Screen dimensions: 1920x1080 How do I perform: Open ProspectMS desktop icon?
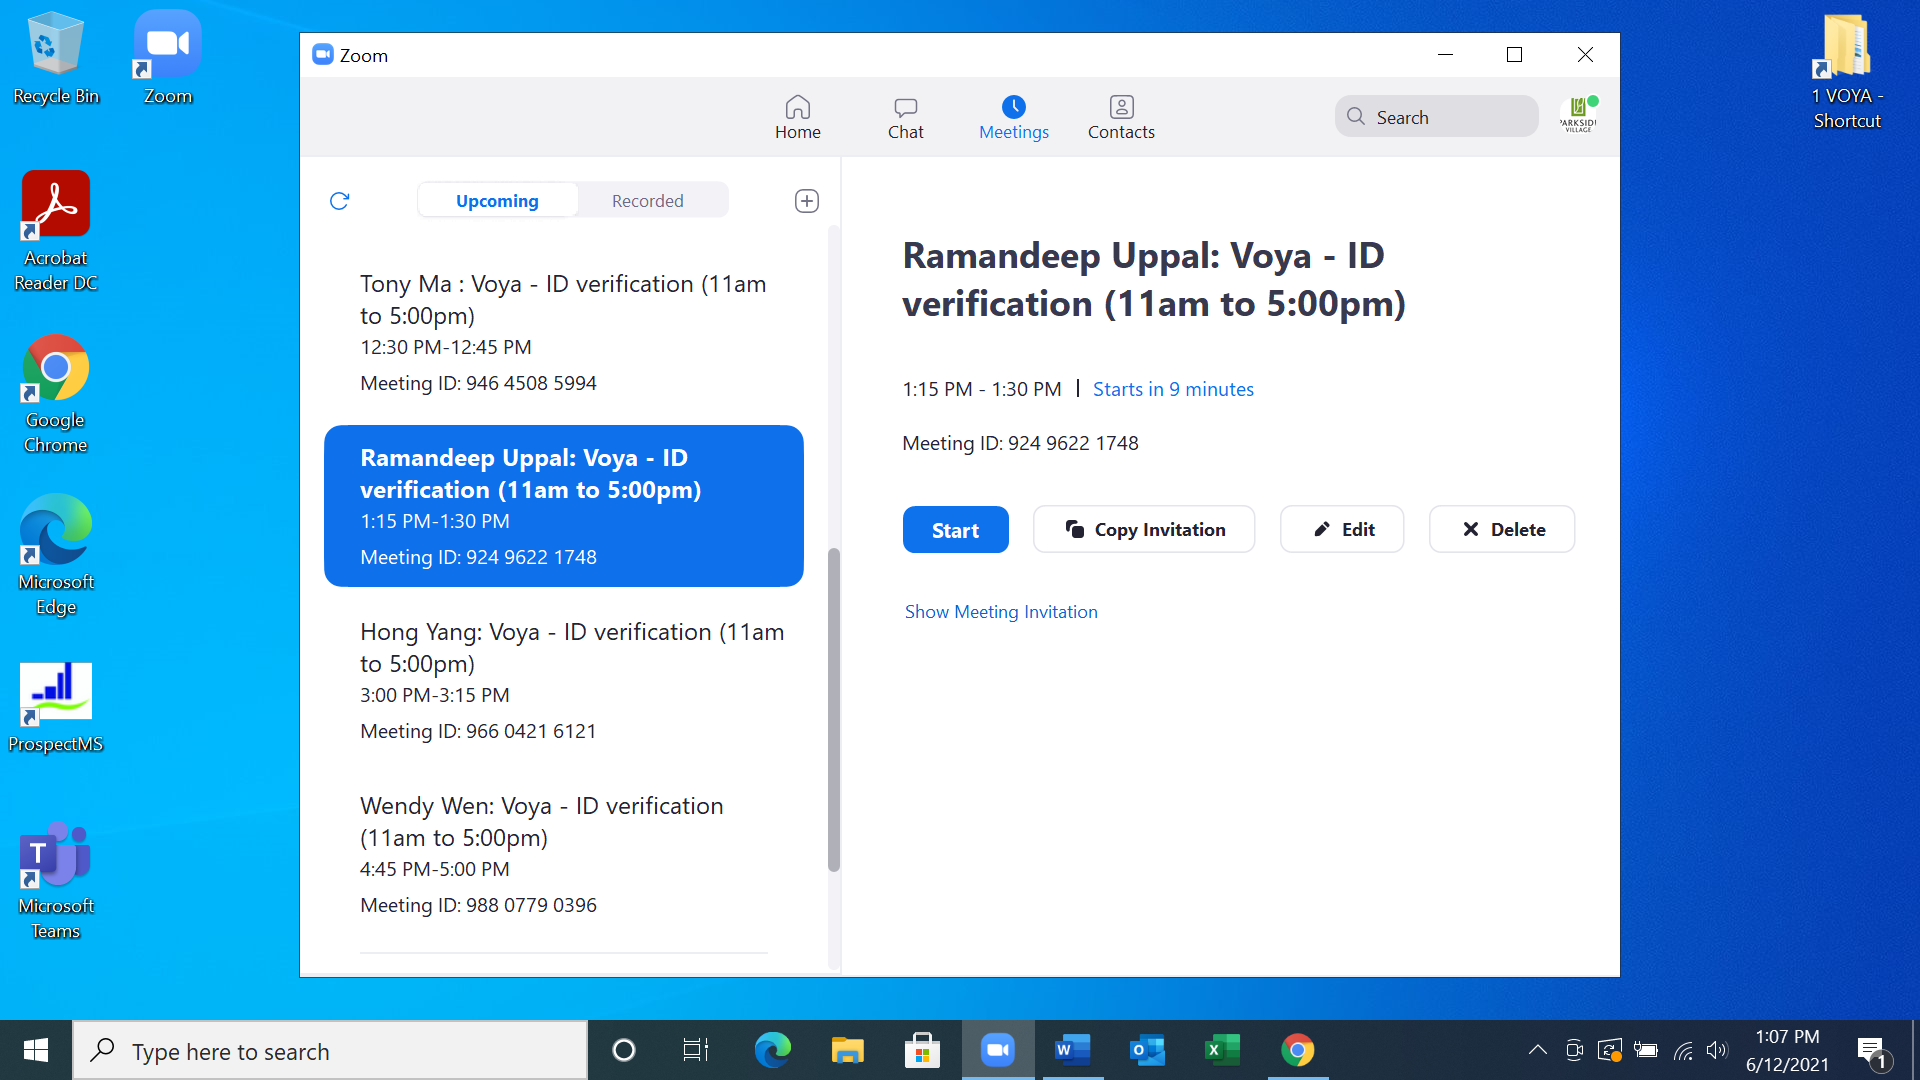(56, 708)
